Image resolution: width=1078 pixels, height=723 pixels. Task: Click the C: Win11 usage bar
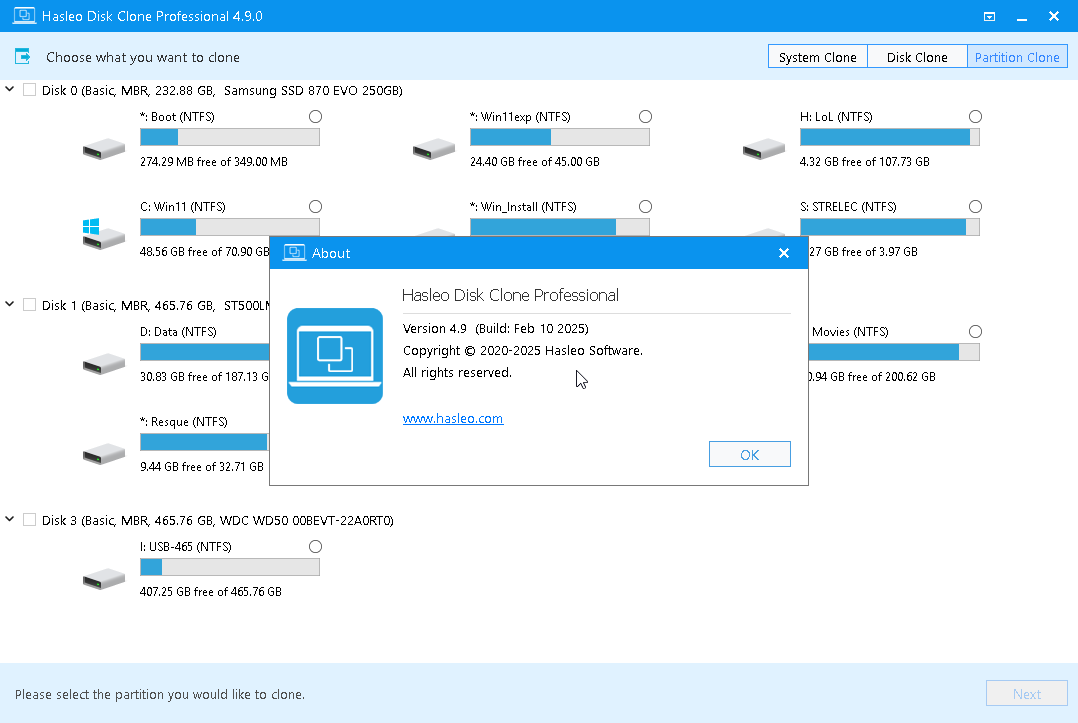pos(230,227)
